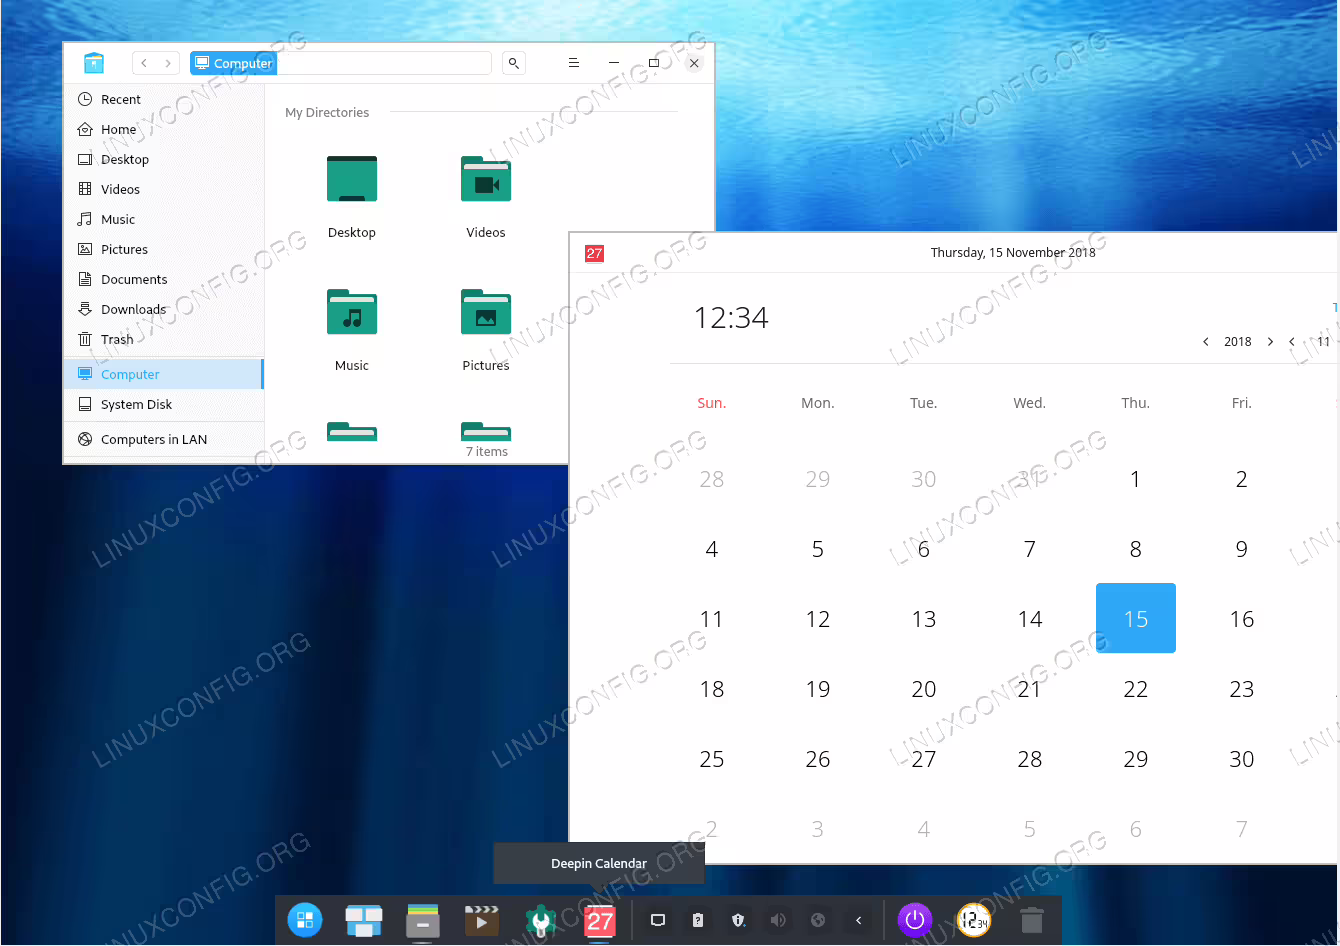Select day 8 in the calendar

(1136, 549)
